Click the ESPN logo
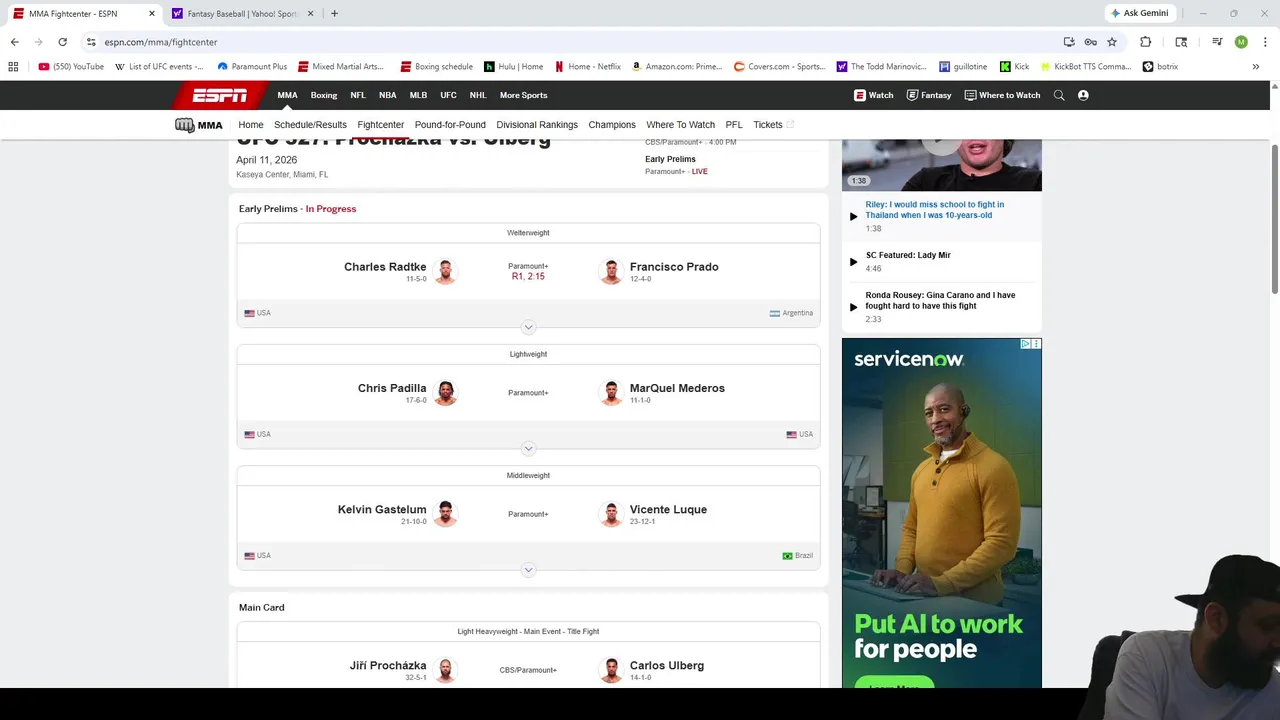 (x=220, y=95)
